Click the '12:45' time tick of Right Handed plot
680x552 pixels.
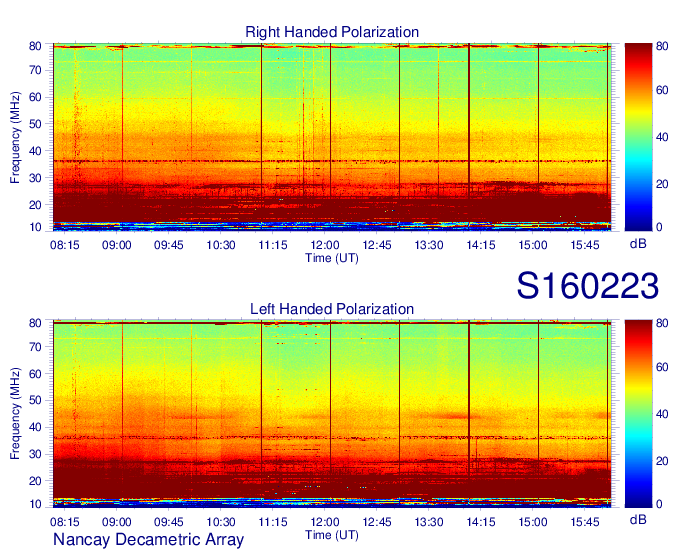377,245
